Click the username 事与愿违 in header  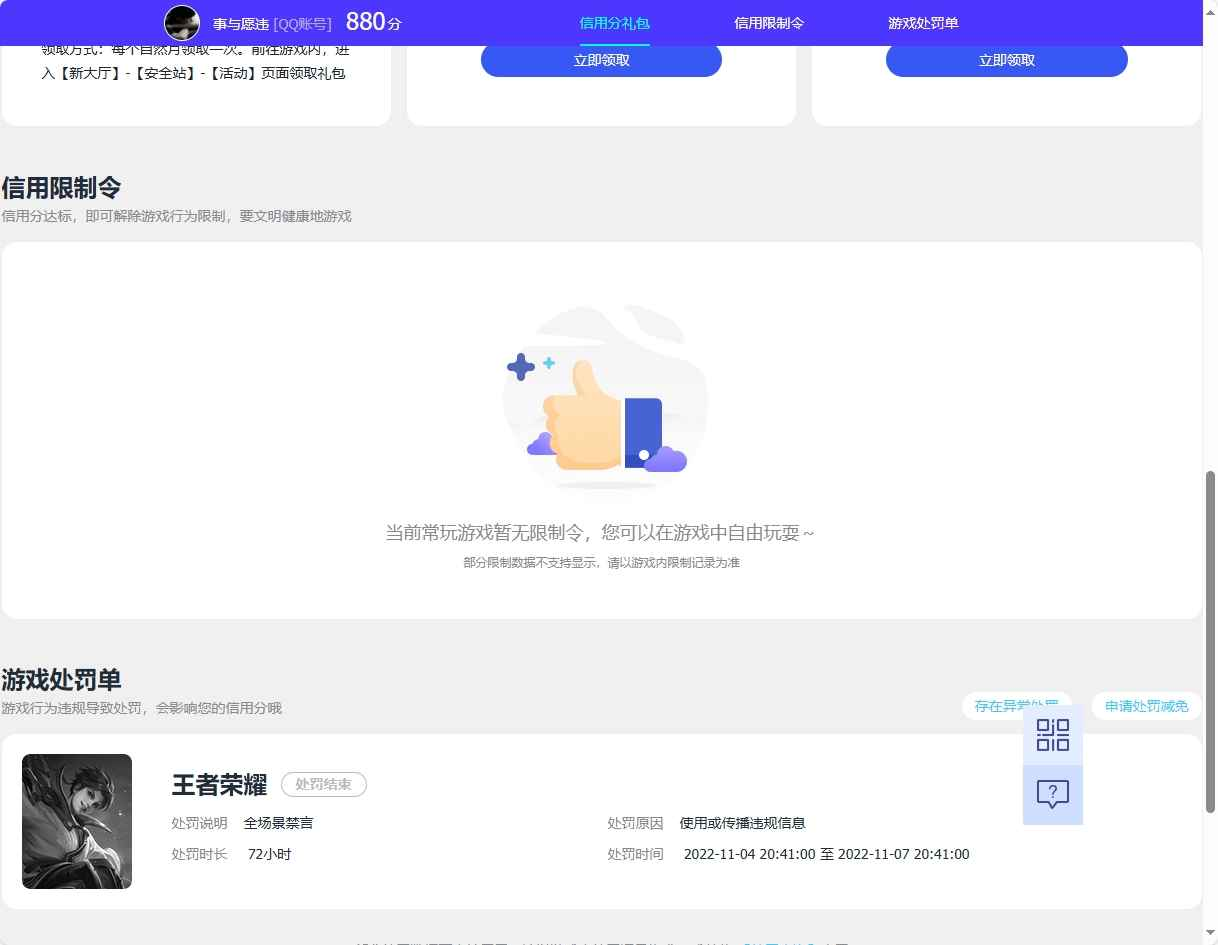(x=241, y=23)
